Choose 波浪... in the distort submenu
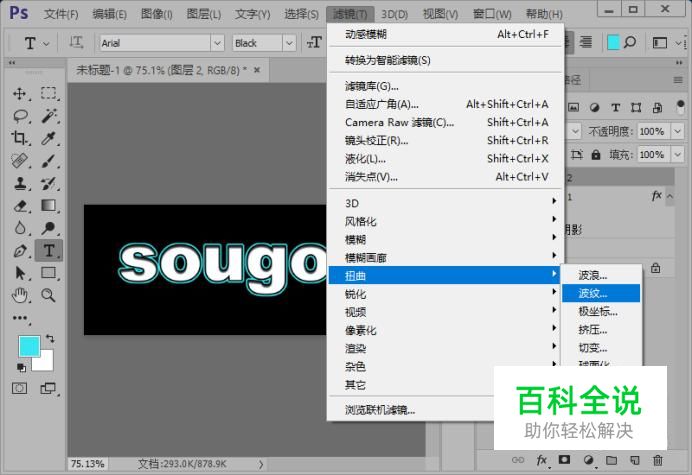Image resolution: width=692 pixels, height=475 pixels. (601, 275)
